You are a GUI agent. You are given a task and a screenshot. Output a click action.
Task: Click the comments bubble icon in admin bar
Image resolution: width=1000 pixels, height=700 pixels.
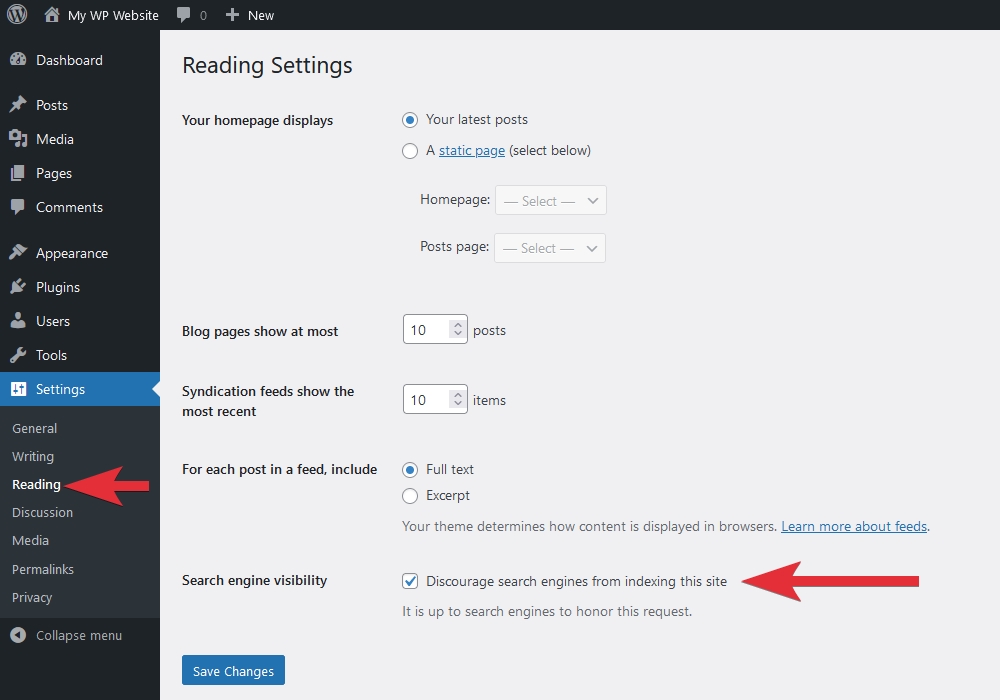pyautogui.click(x=183, y=15)
